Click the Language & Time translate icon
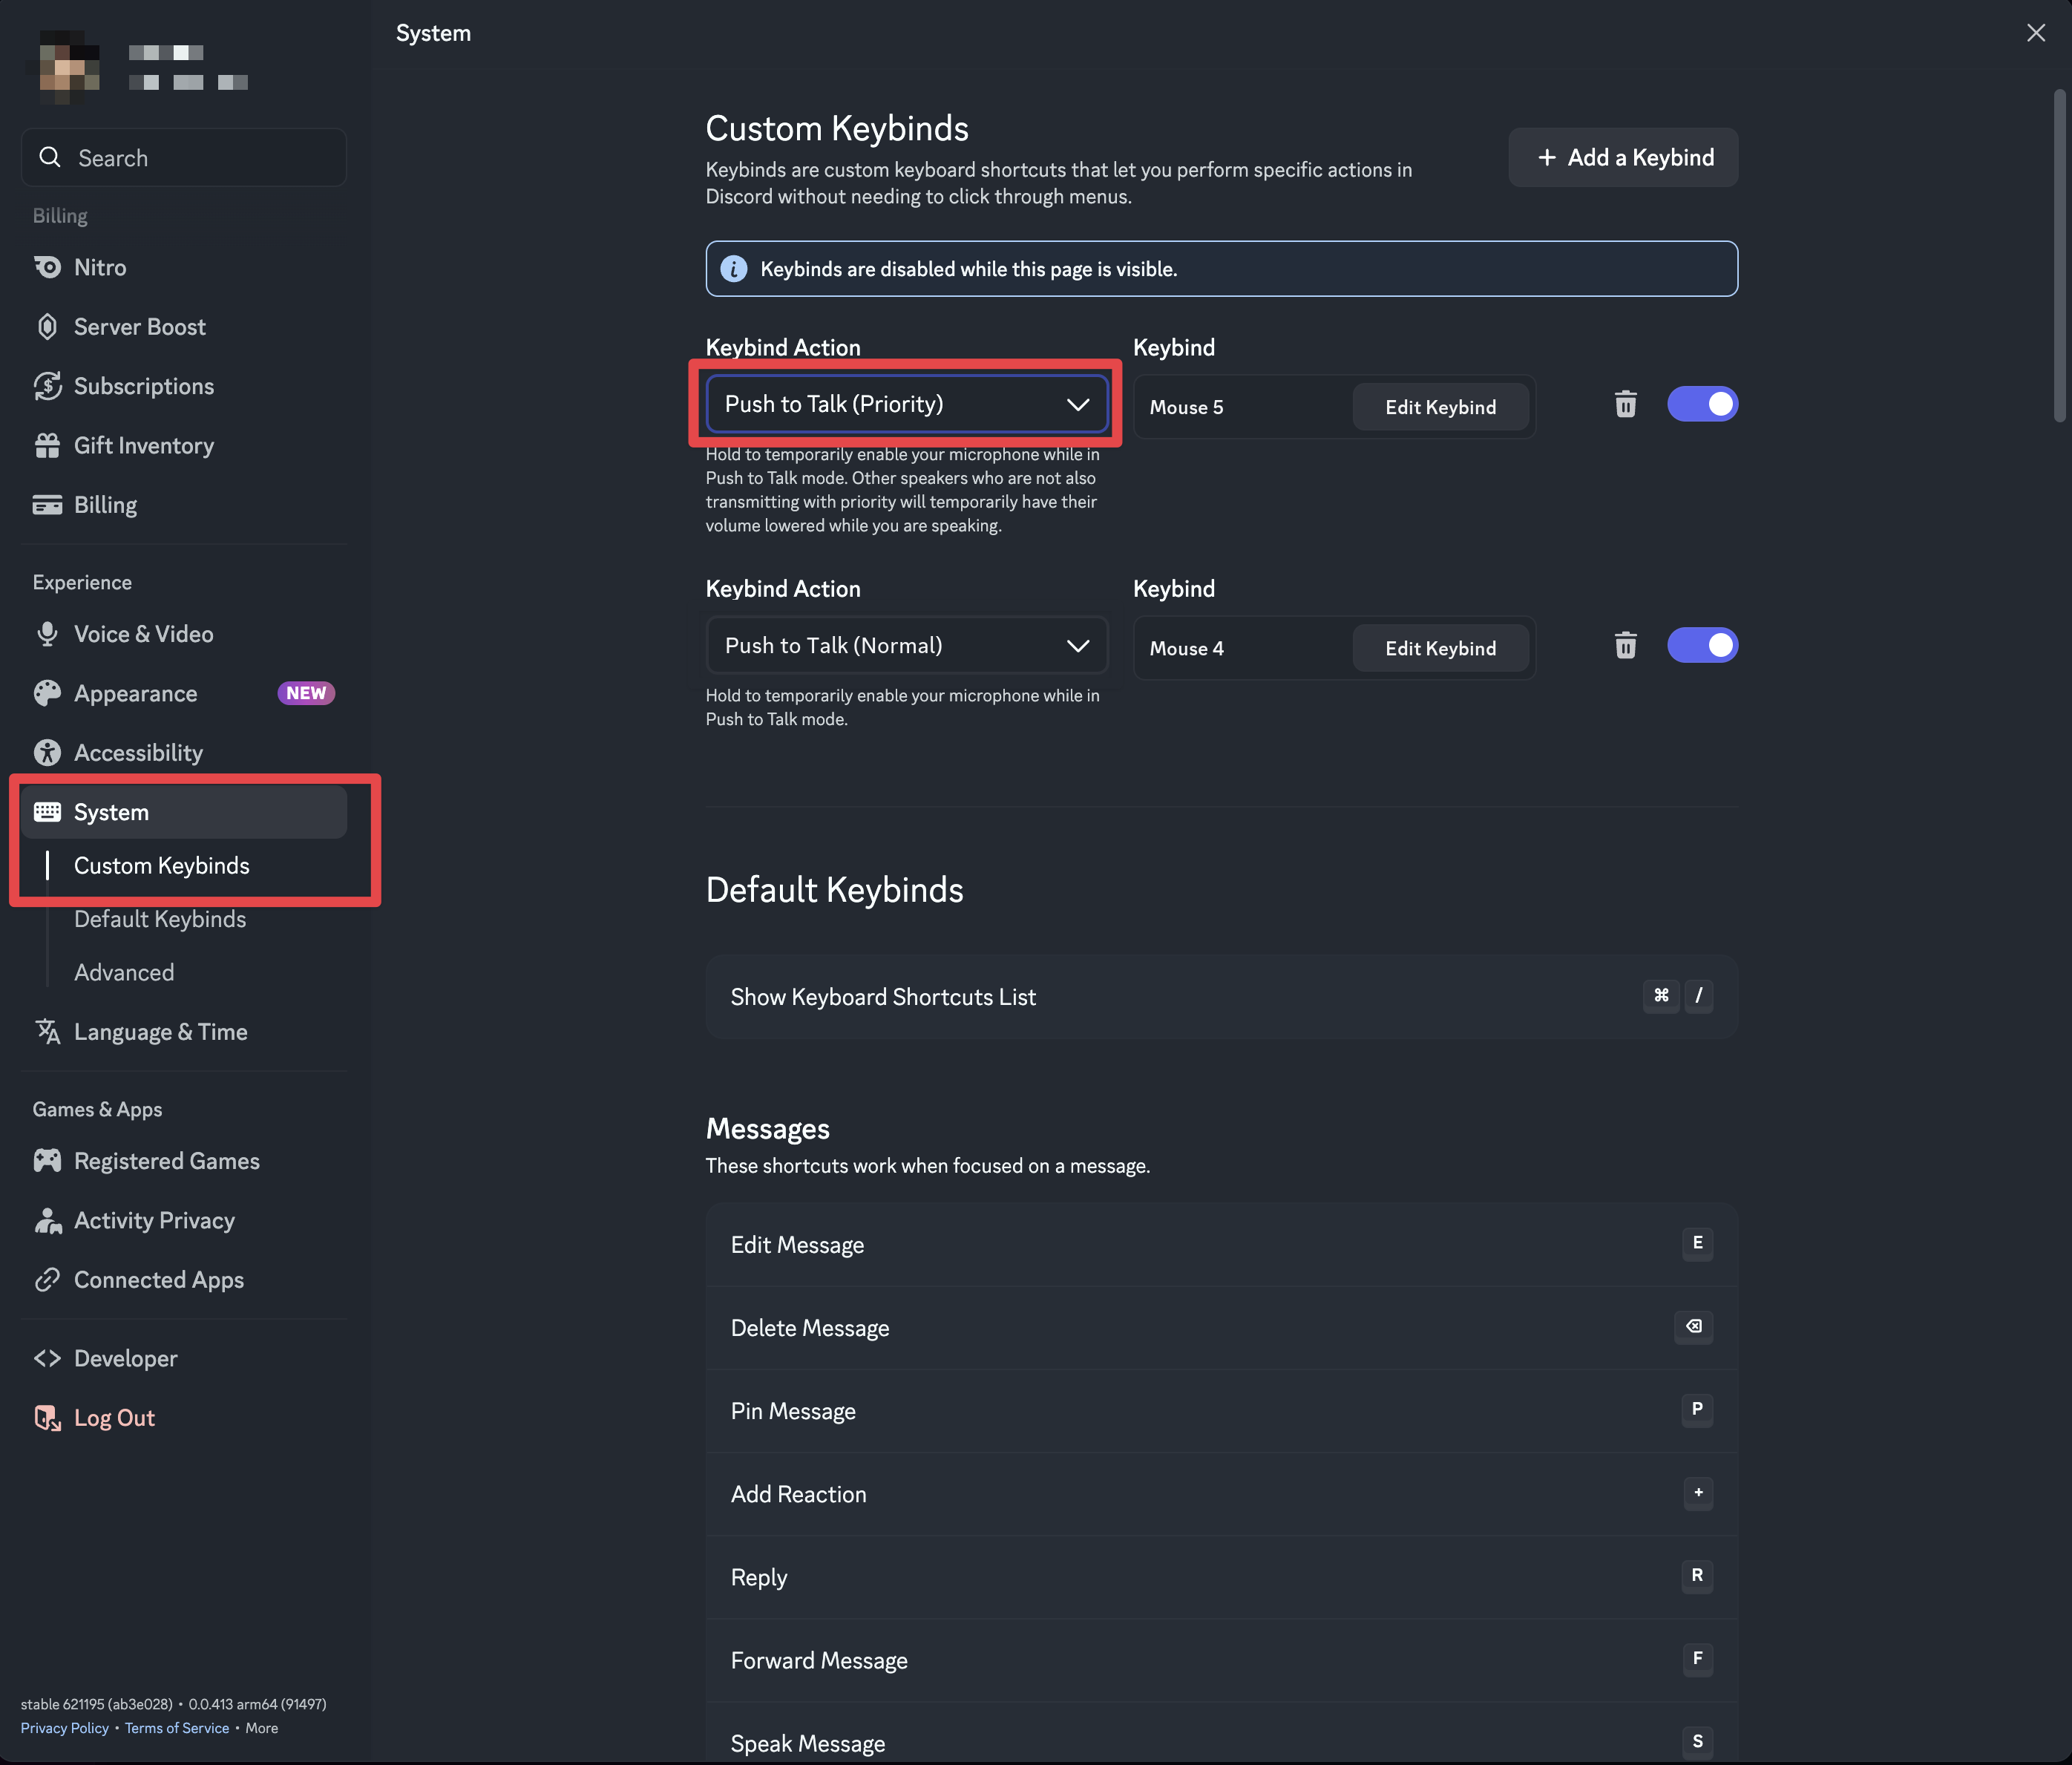Image resolution: width=2072 pixels, height=1765 pixels. pyautogui.click(x=47, y=1031)
